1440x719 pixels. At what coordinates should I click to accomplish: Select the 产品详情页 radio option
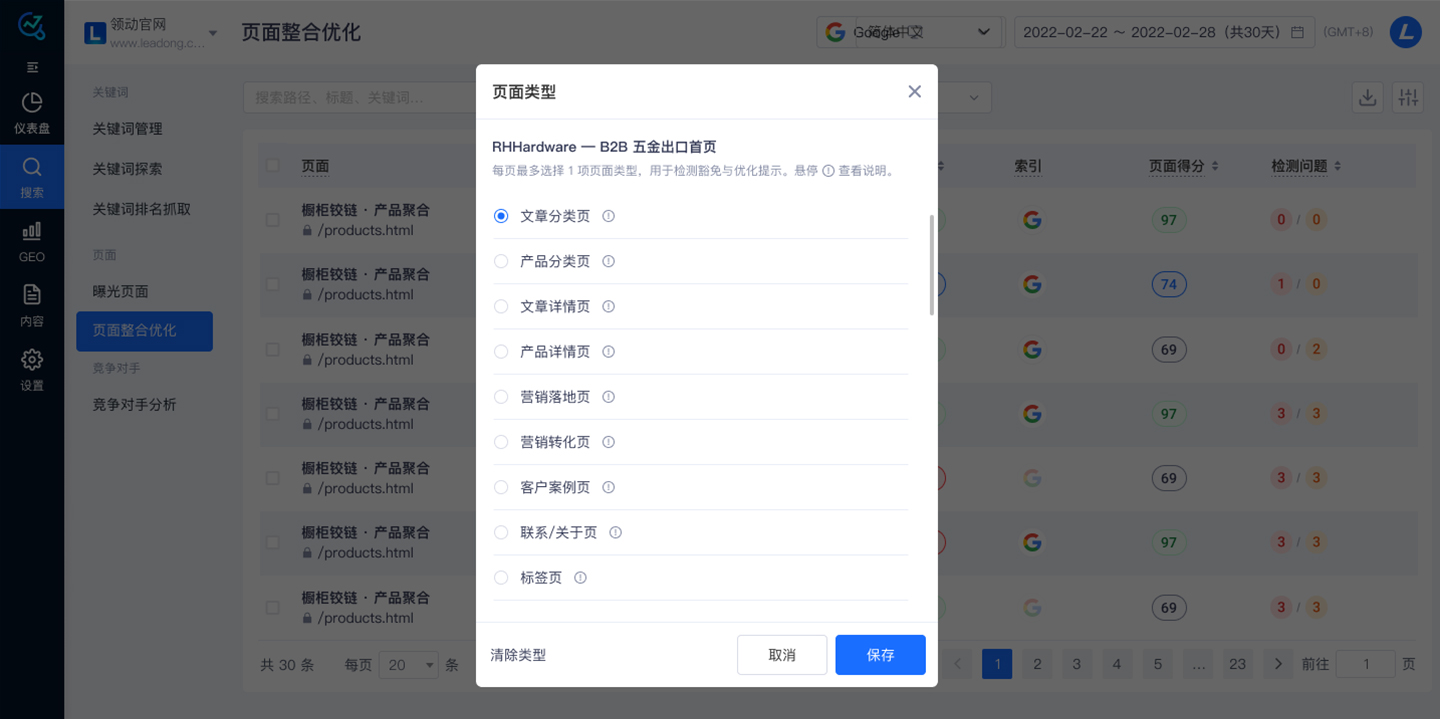coord(501,352)
